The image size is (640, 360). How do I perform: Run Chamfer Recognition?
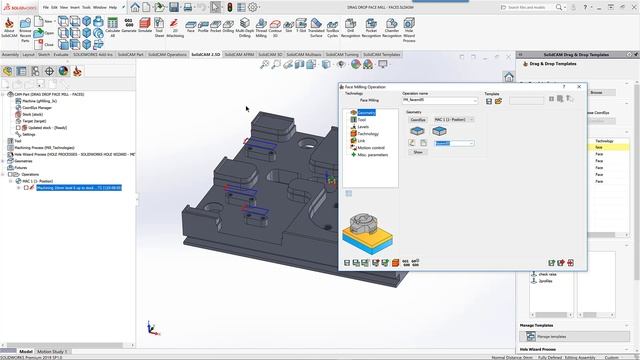click(392, 27)
